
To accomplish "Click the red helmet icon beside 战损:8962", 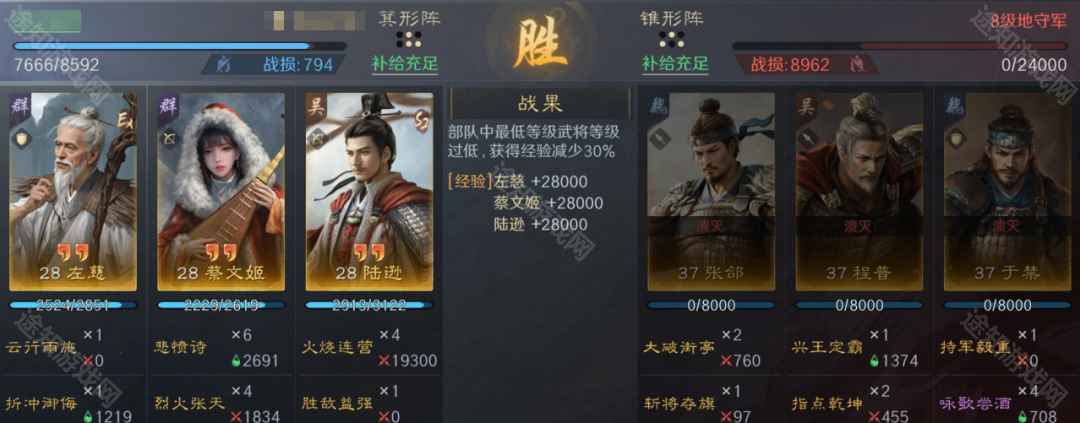I will 856,65.
